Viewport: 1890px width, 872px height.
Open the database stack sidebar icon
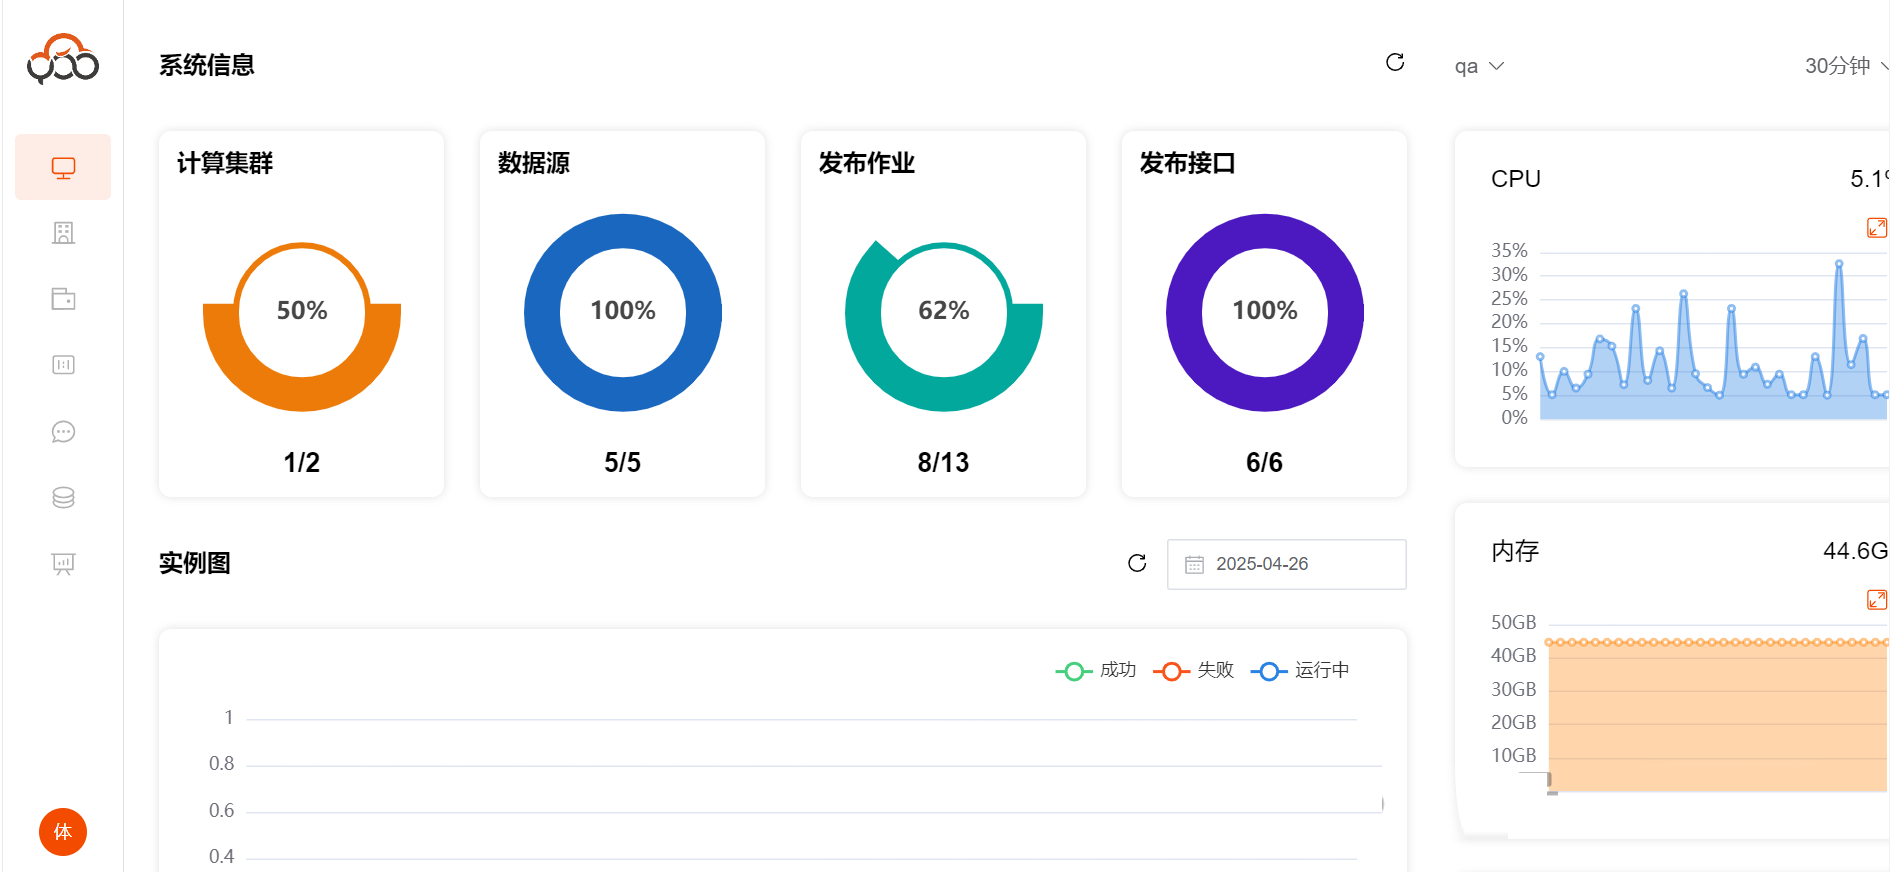[x=63, y=497]
